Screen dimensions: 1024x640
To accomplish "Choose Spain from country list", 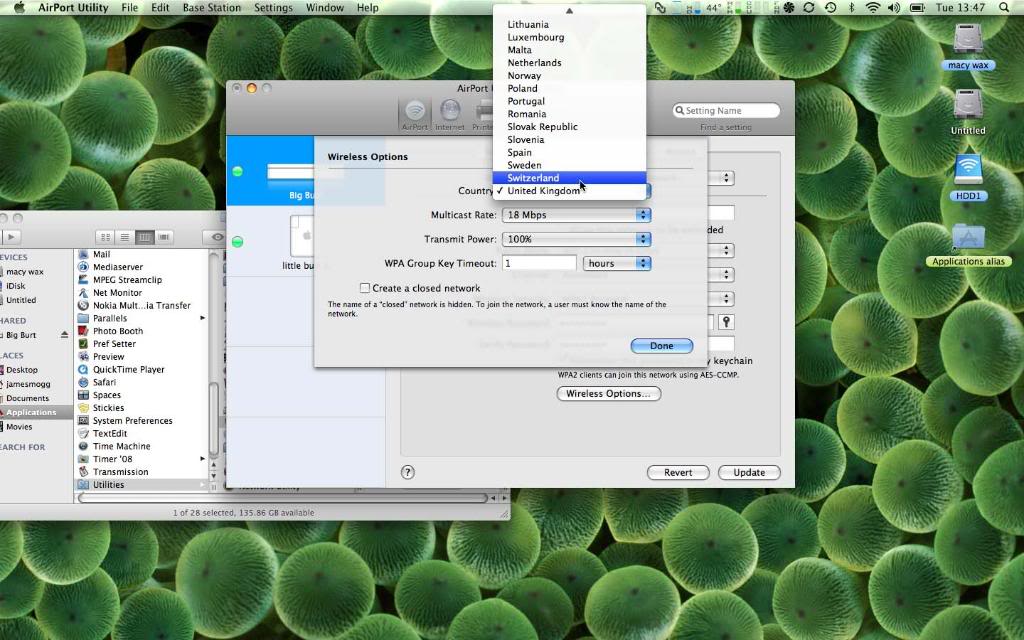I will tap(569, 152).
